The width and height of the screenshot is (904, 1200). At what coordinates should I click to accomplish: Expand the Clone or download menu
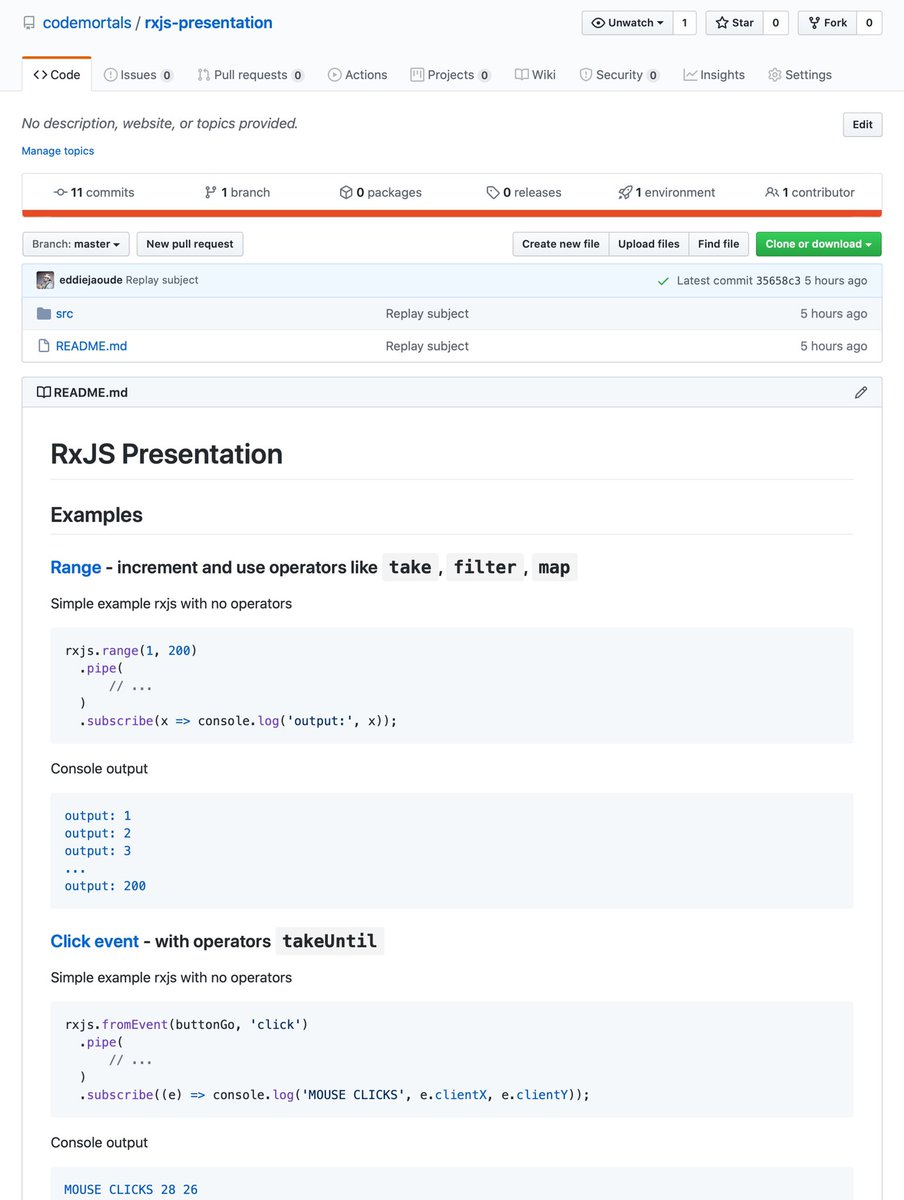819,244
